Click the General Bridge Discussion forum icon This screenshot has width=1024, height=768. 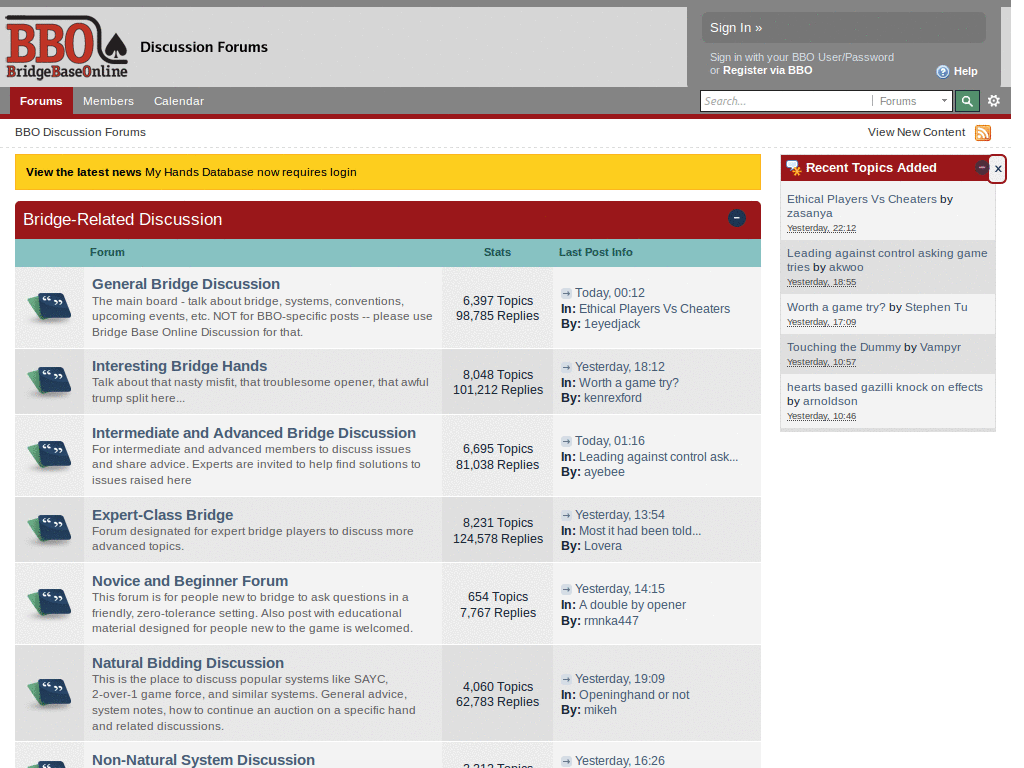[x=49, y=307]
